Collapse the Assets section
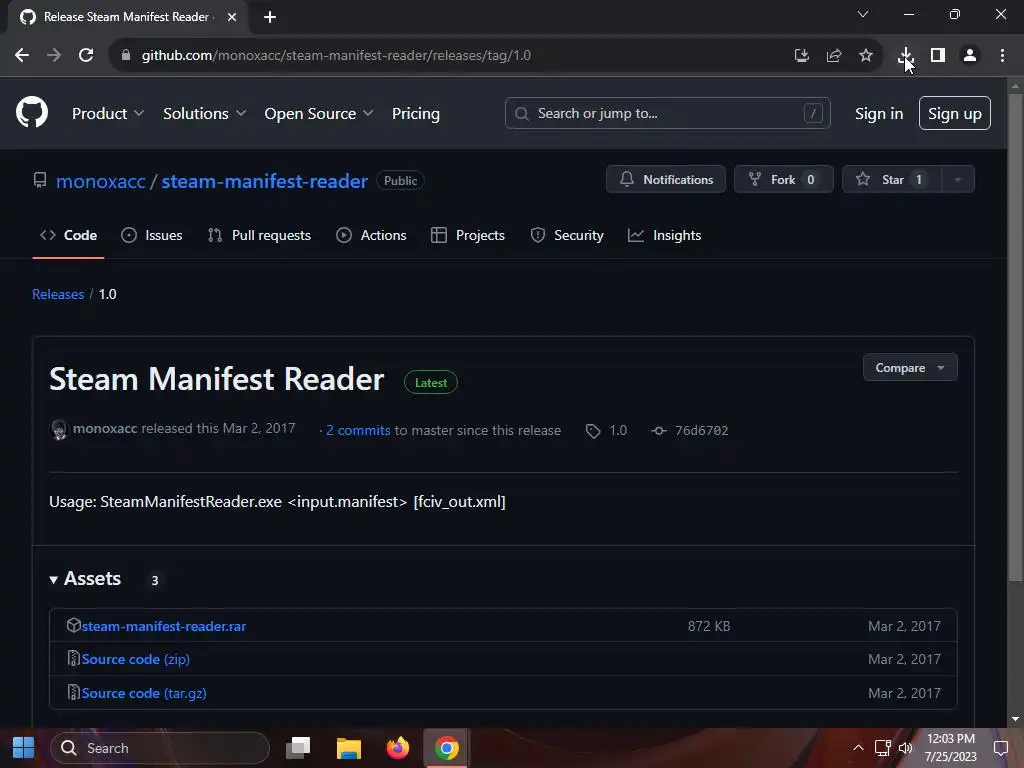 (x=86, y=579)
